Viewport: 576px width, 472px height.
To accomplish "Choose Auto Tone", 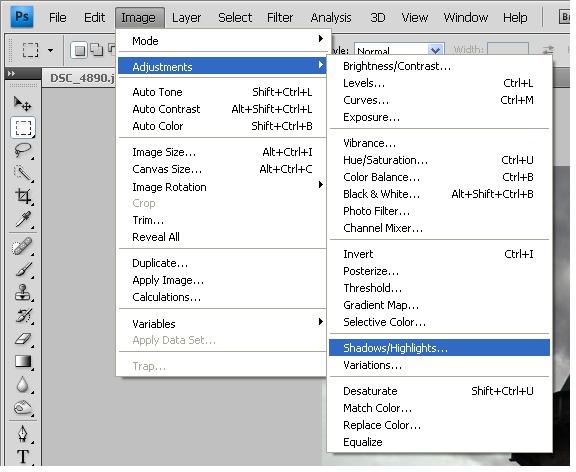I will tap(222, 92).
